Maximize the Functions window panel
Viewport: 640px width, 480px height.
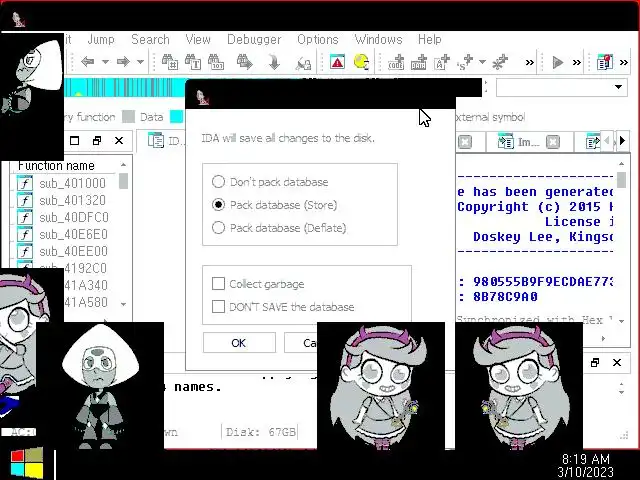pos(74,141)
